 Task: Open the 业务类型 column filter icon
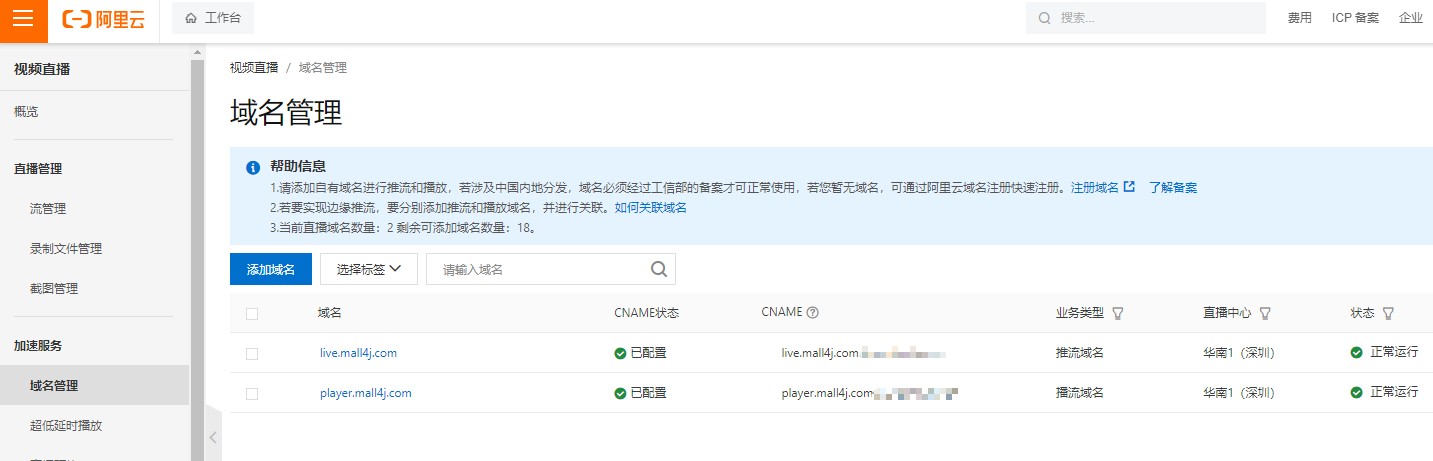coord(1118,314)
